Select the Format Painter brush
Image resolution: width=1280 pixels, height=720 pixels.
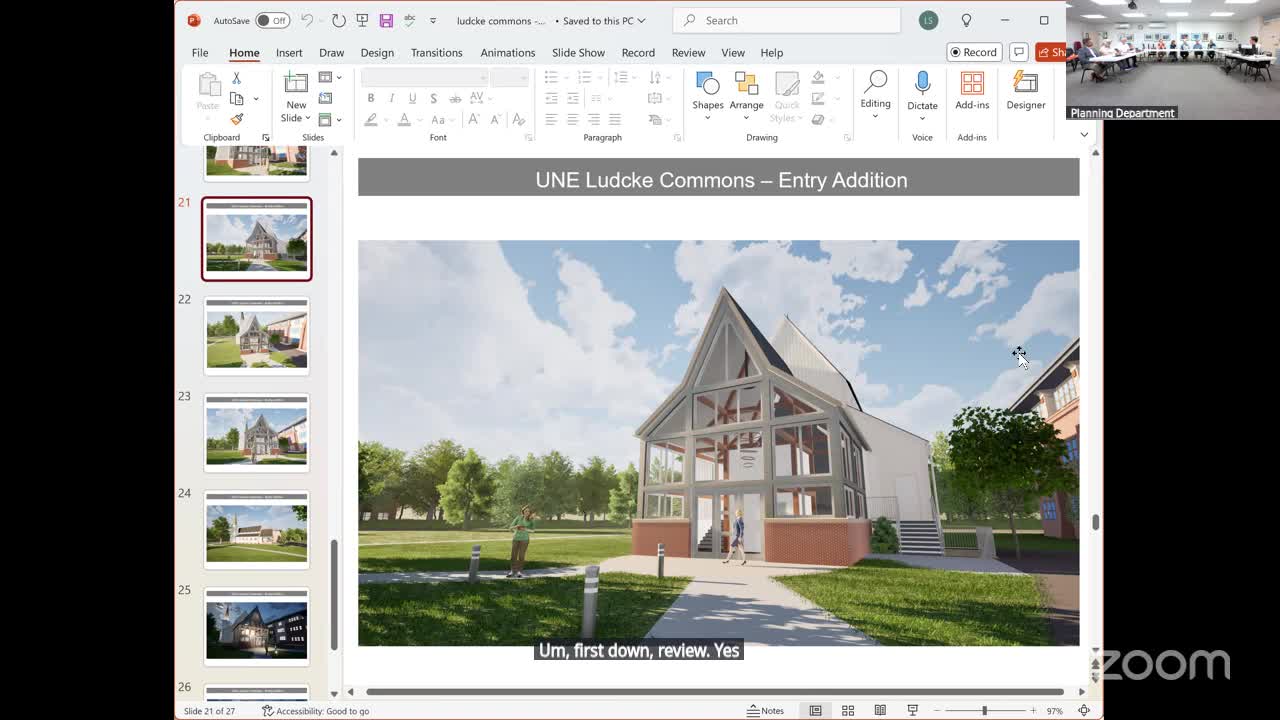pos(237,119)
